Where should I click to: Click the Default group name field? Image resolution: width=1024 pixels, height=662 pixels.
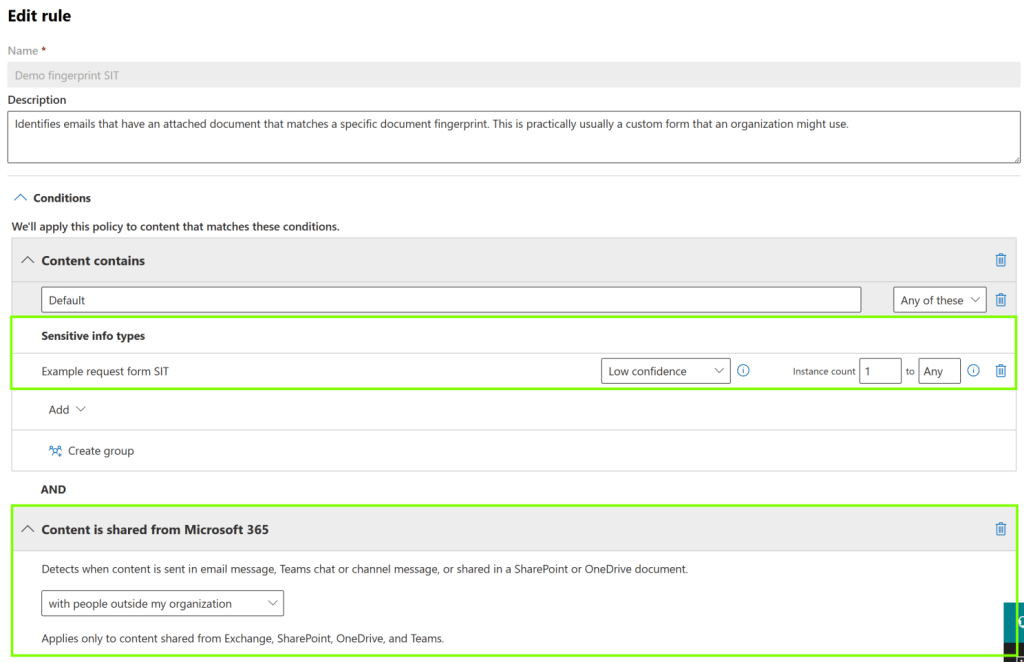450,300
